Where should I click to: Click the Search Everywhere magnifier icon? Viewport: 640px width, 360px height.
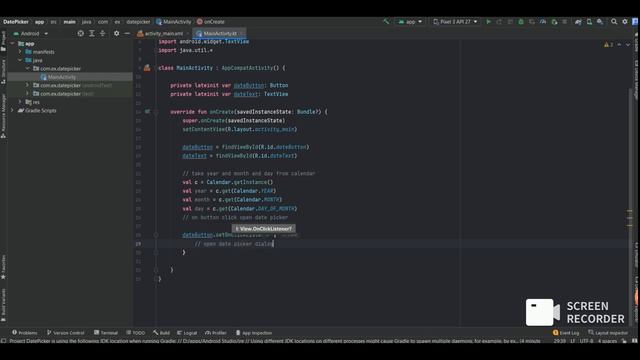tap(614, 22)
